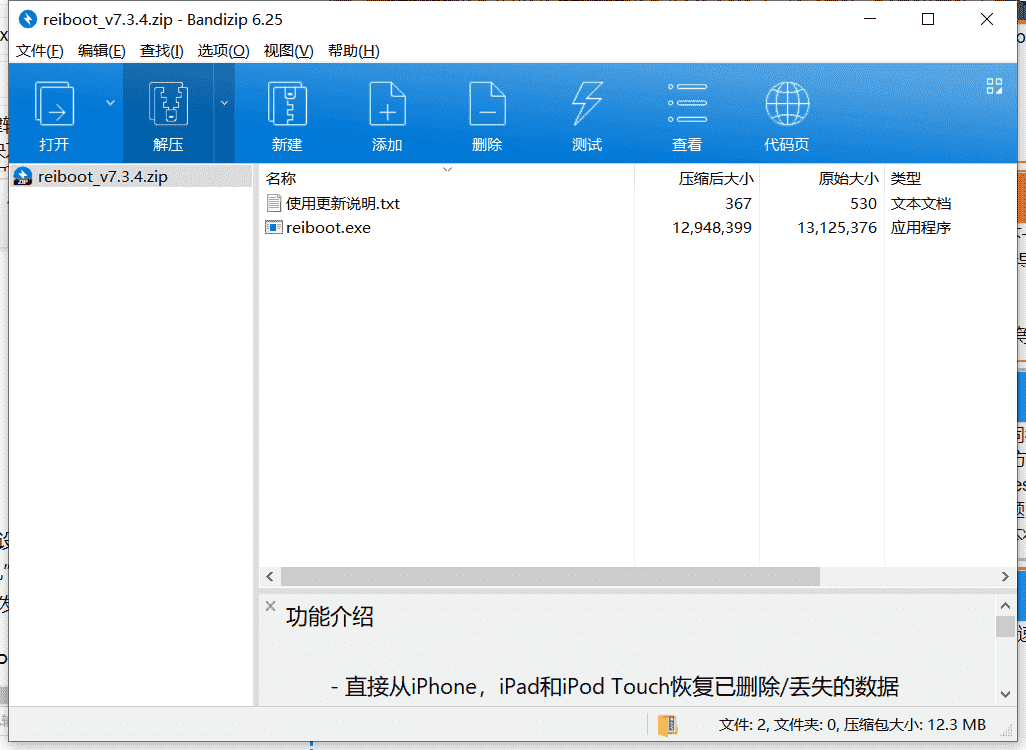Click the zip archive icon in the tree panel

(23, 177)
